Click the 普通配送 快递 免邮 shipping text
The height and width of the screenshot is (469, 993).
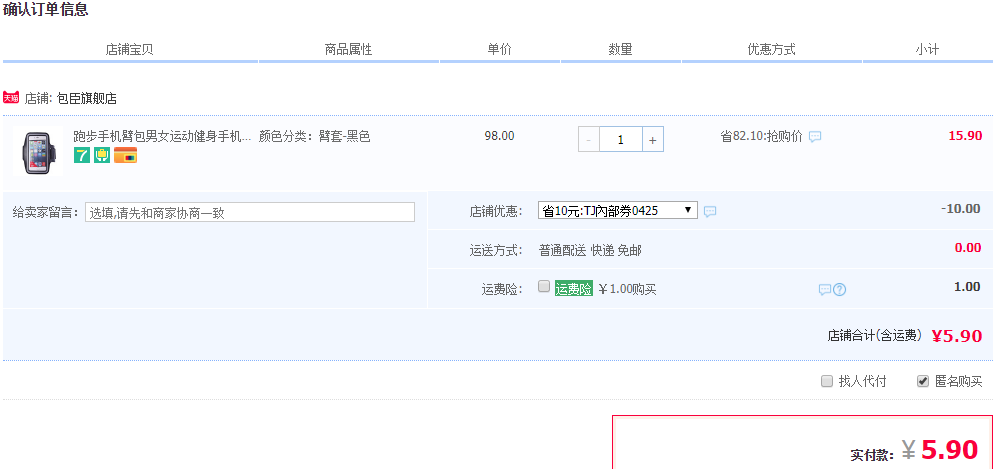590,251
